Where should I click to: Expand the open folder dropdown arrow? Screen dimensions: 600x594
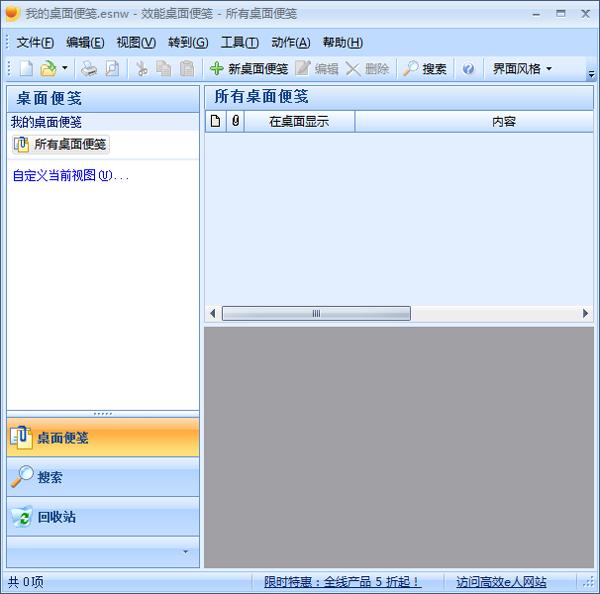tap(65, 69)
